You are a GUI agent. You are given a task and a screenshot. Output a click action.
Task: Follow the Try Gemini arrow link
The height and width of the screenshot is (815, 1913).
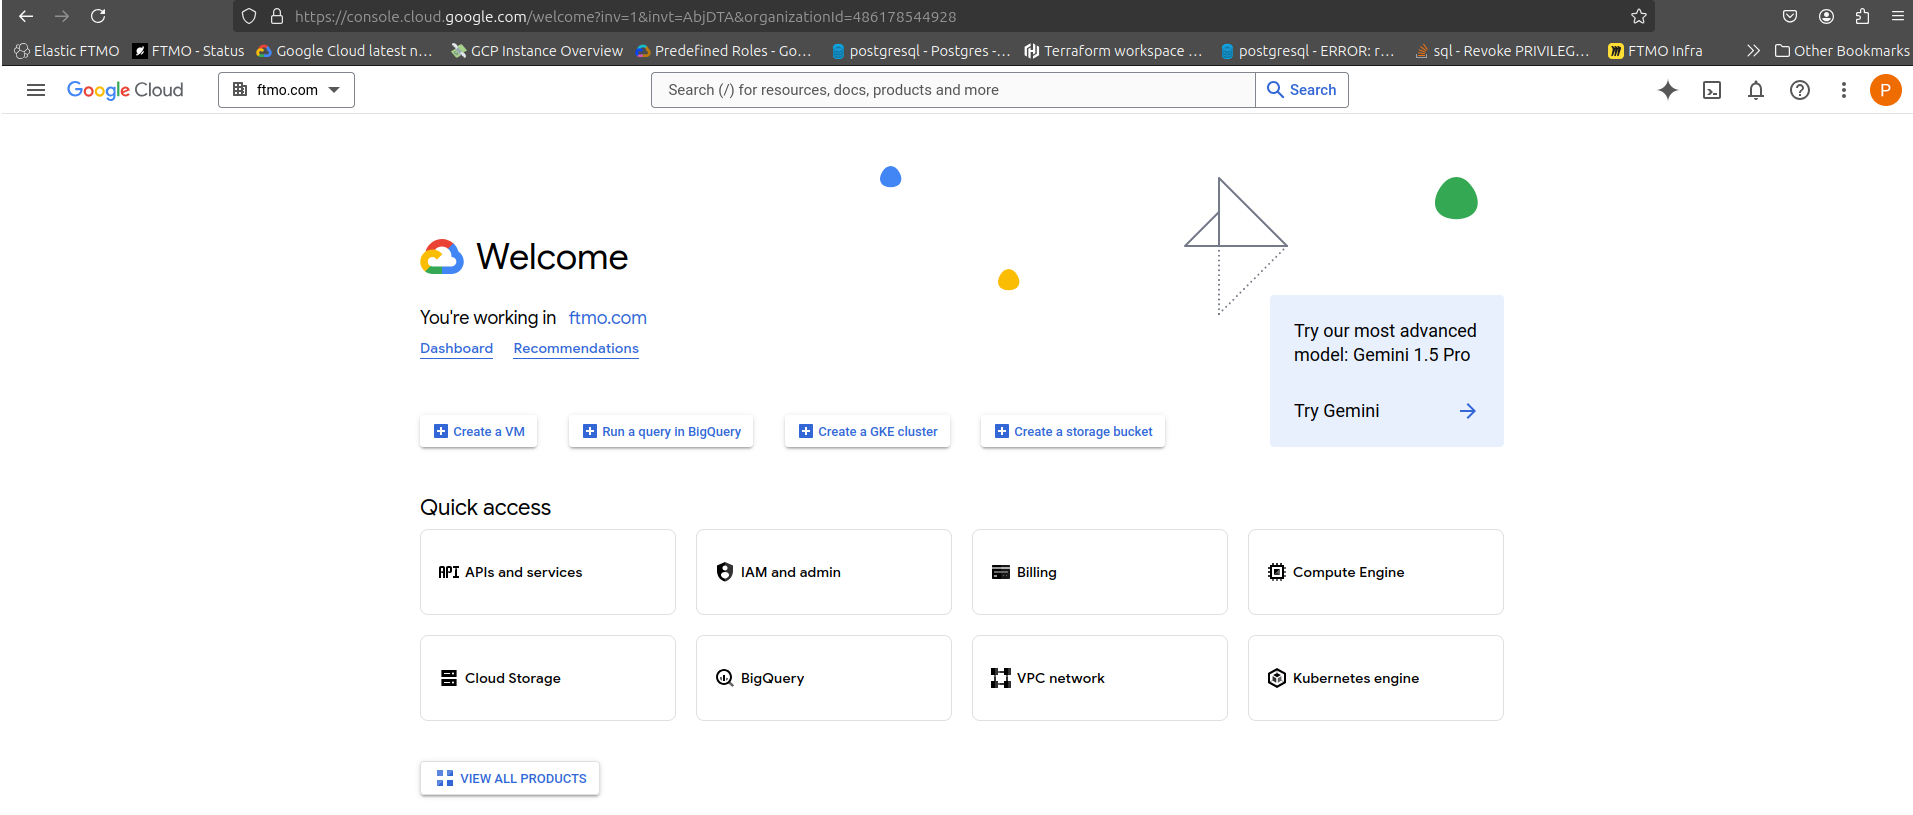point(1467,411)
